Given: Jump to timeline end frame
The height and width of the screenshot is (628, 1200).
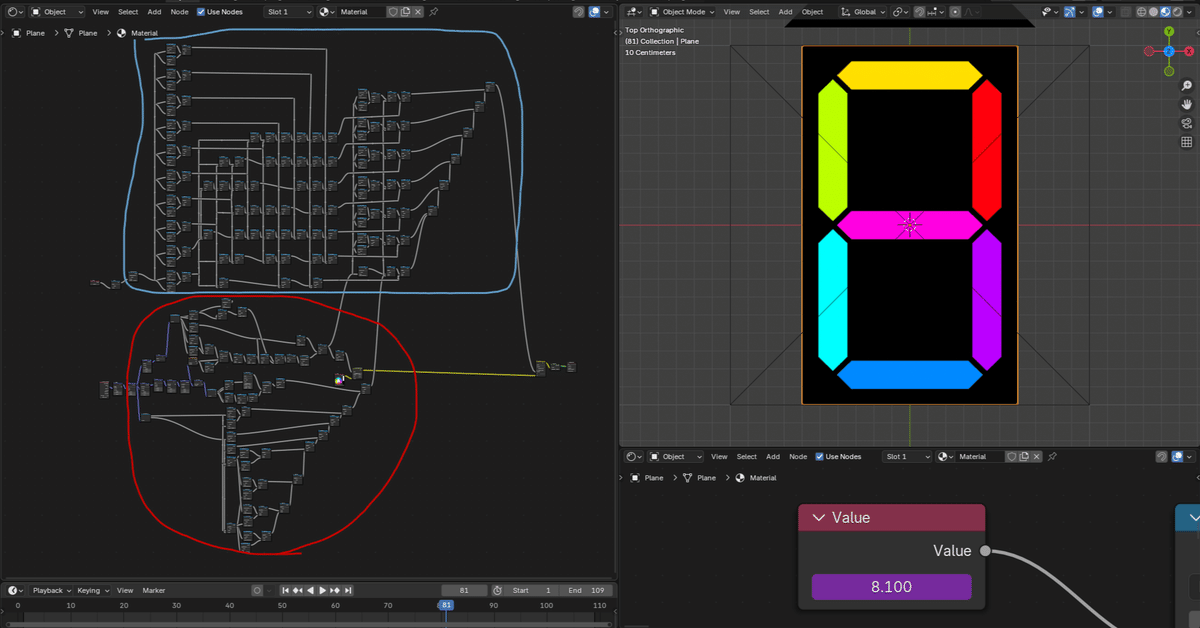Looking at the screenshot, I should click(x=346, y=591).
